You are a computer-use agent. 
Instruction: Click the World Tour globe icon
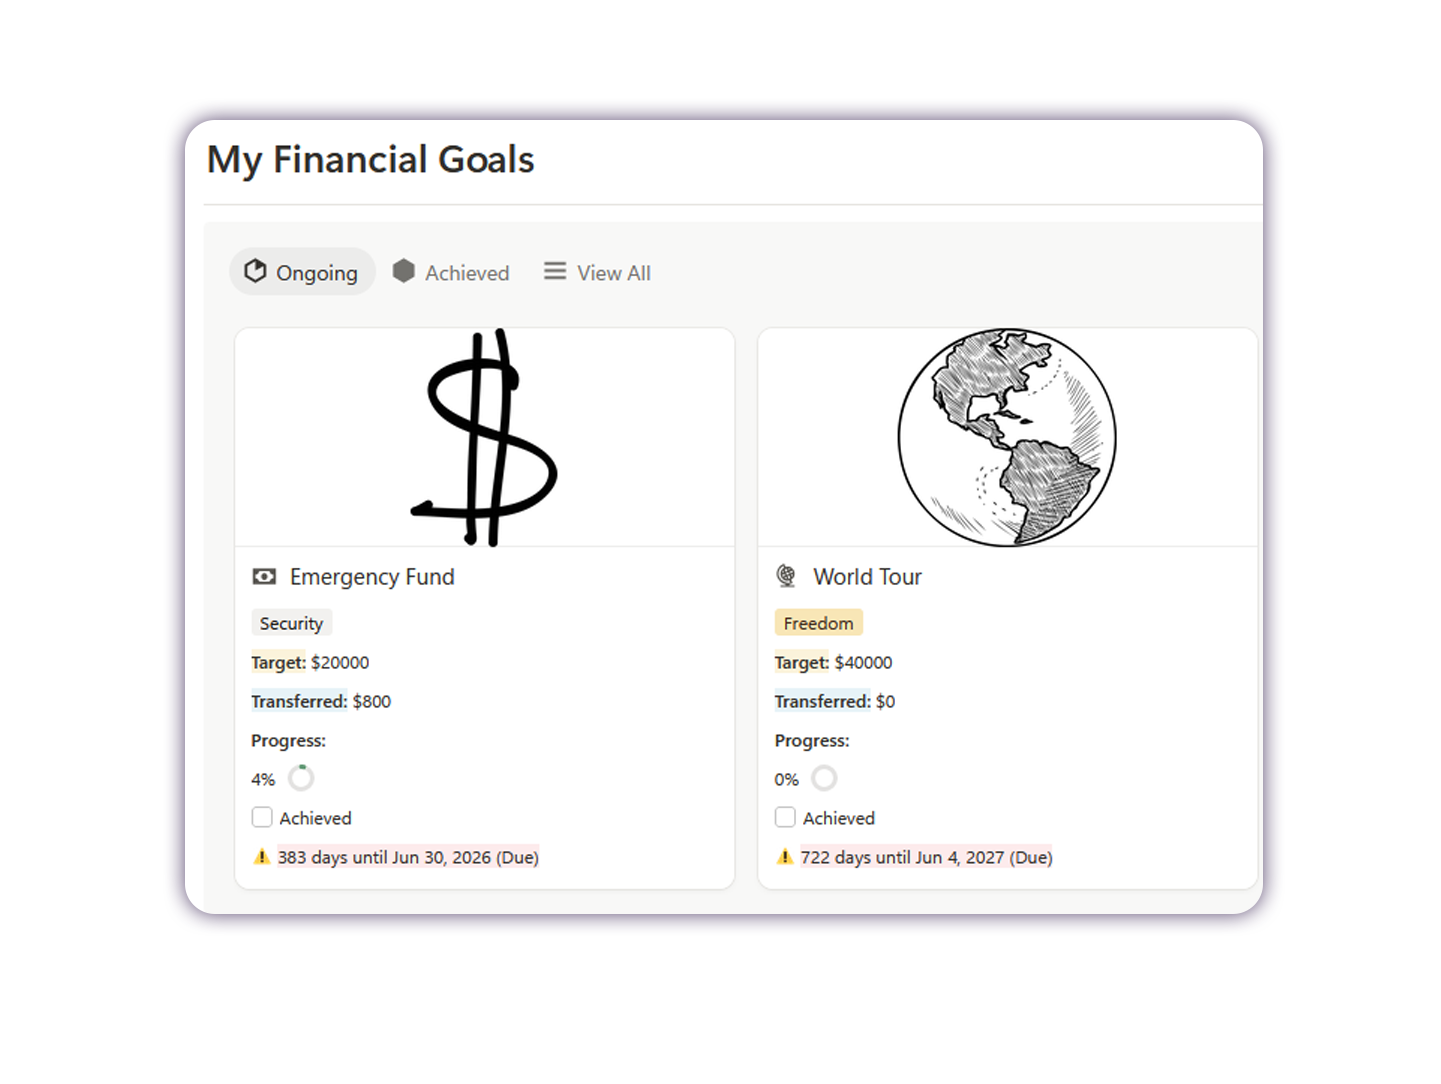[x=787, y=577]
